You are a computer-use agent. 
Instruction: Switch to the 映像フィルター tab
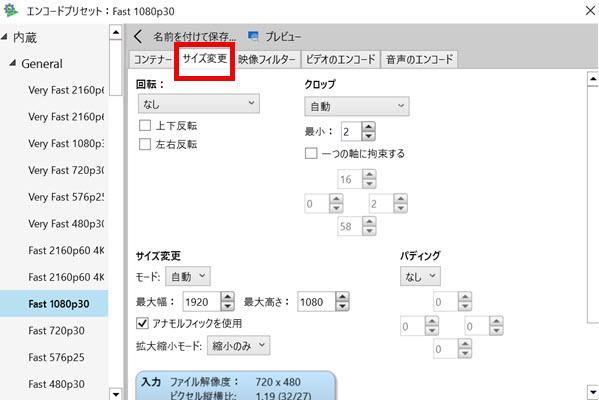click(267, 60)
